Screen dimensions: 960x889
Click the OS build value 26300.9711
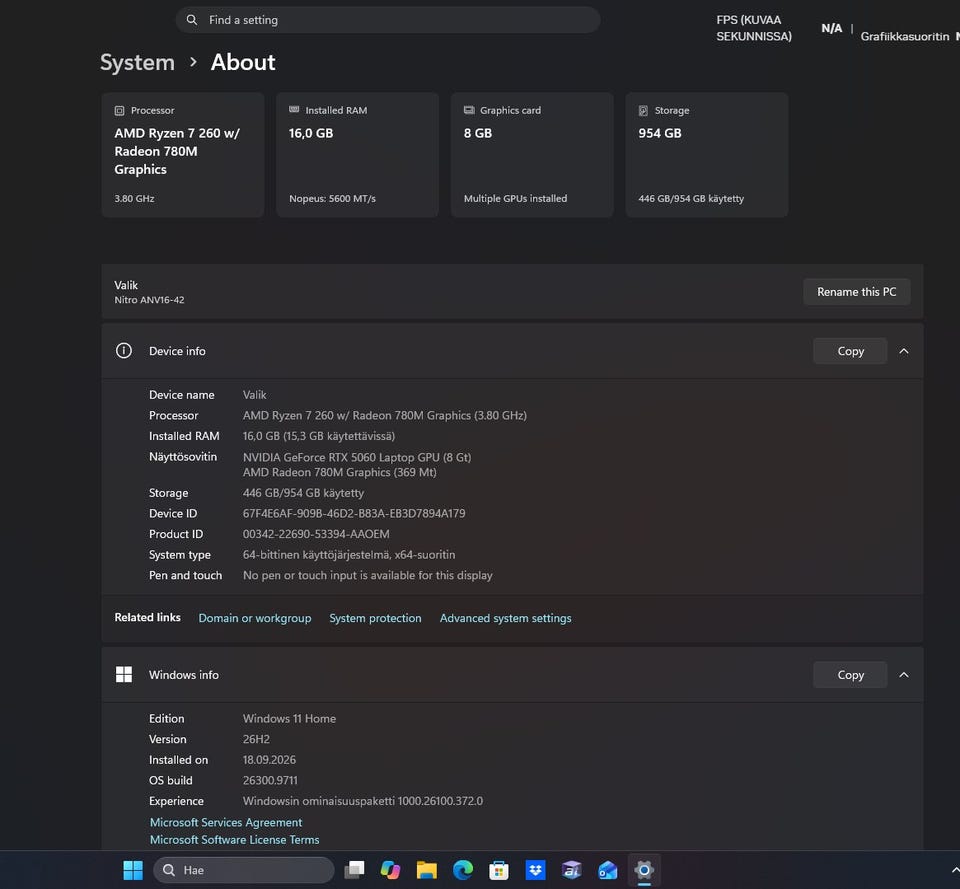[x=270, y=781]
